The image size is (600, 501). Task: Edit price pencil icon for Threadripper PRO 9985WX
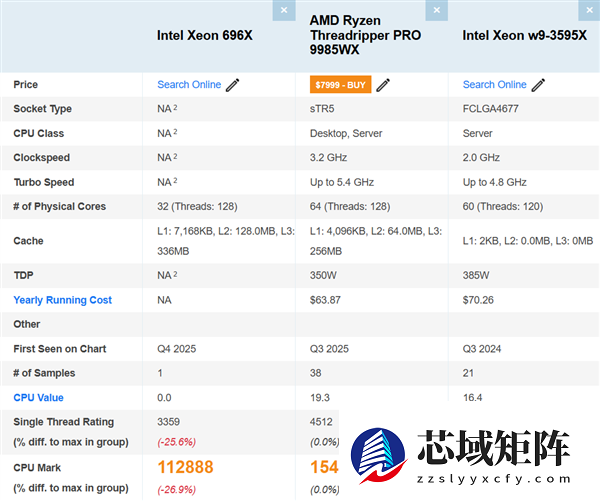click(x=383, y=85)
